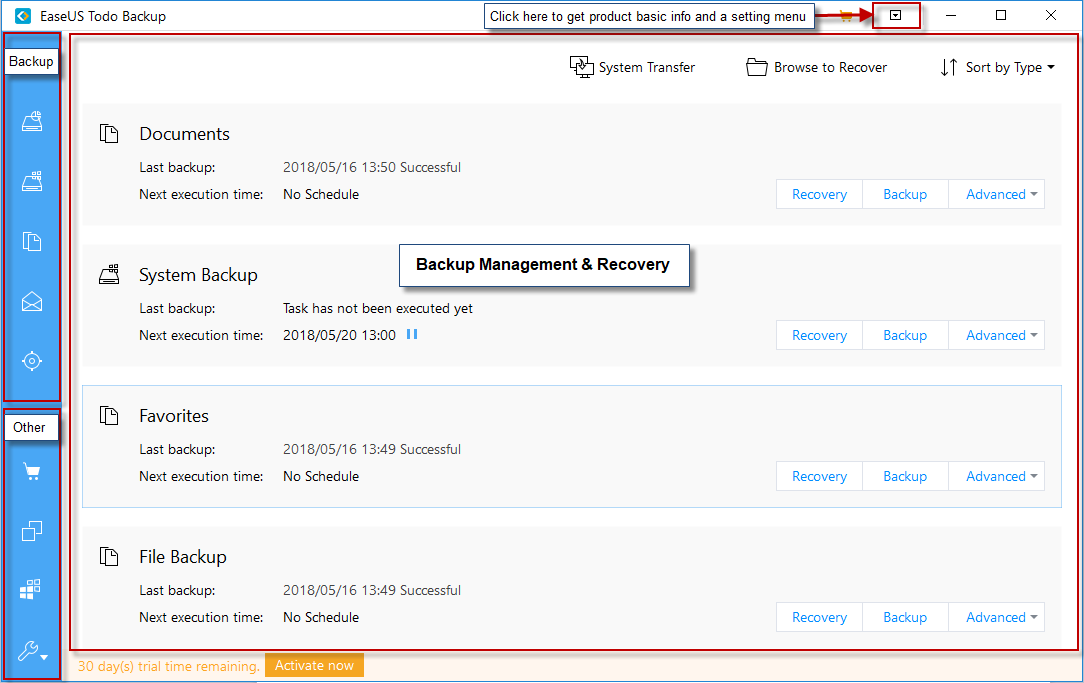Open the sidebar shopping cart icon

tap(32, 471)
